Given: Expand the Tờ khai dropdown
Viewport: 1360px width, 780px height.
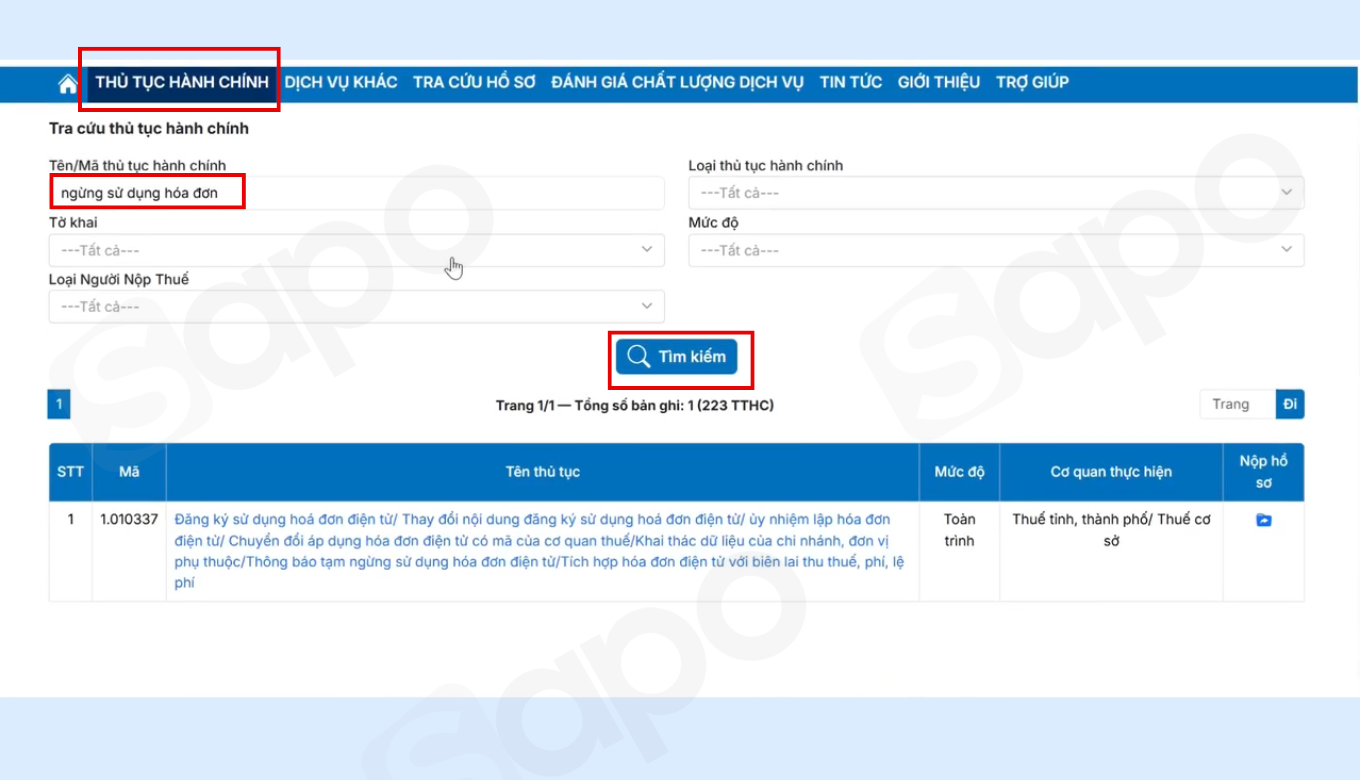Looking at the screenshot, I should pos(356,250).
